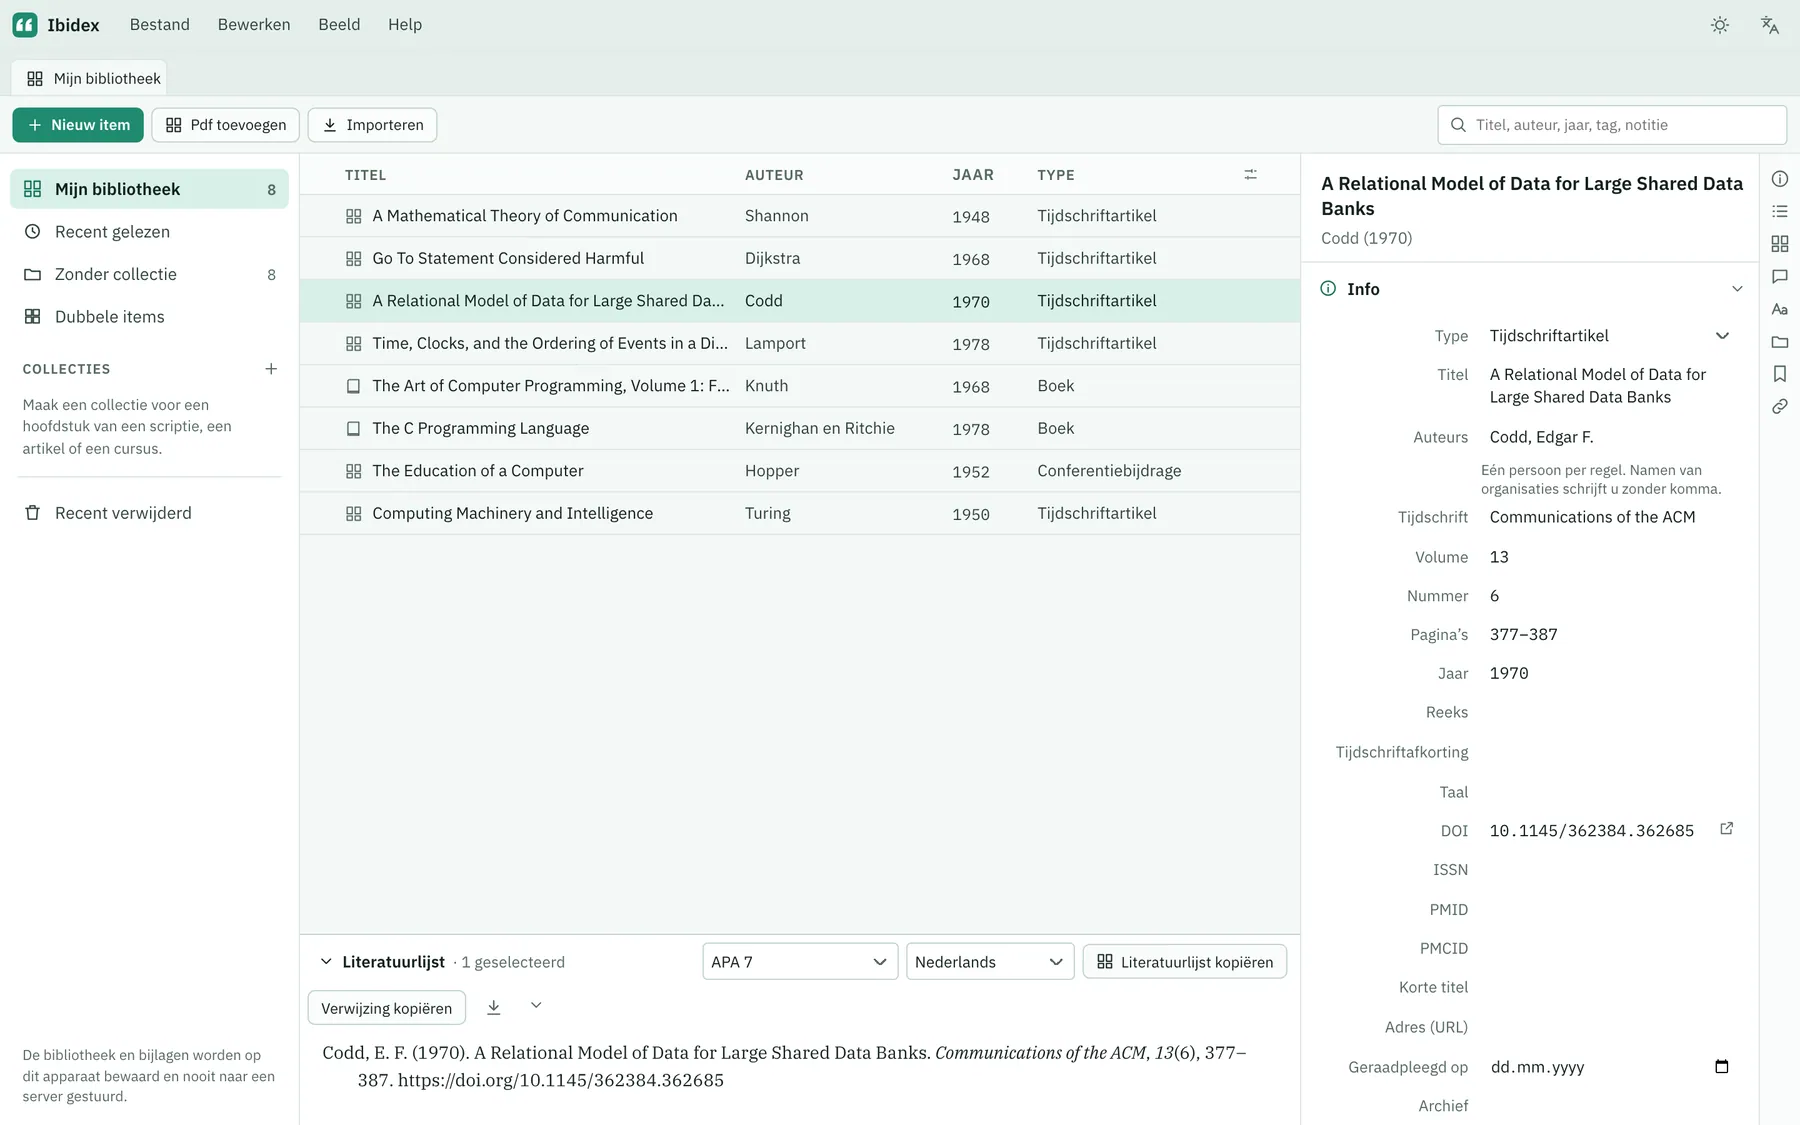Open the Bewerken menu
The height and width of the screenshot is (1125, 1800).
tap(254, 25)
